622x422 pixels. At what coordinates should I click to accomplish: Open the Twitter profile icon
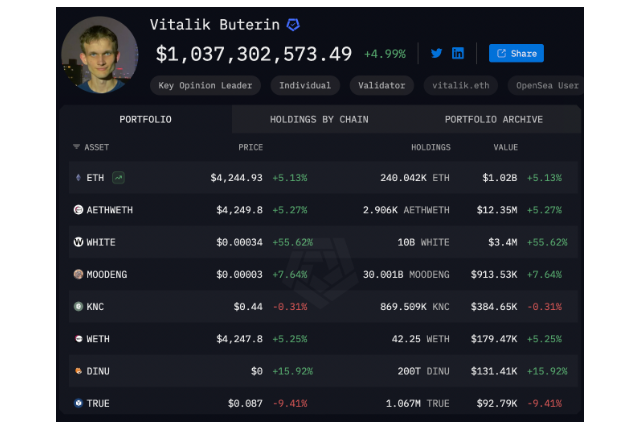tap(437, 53)
